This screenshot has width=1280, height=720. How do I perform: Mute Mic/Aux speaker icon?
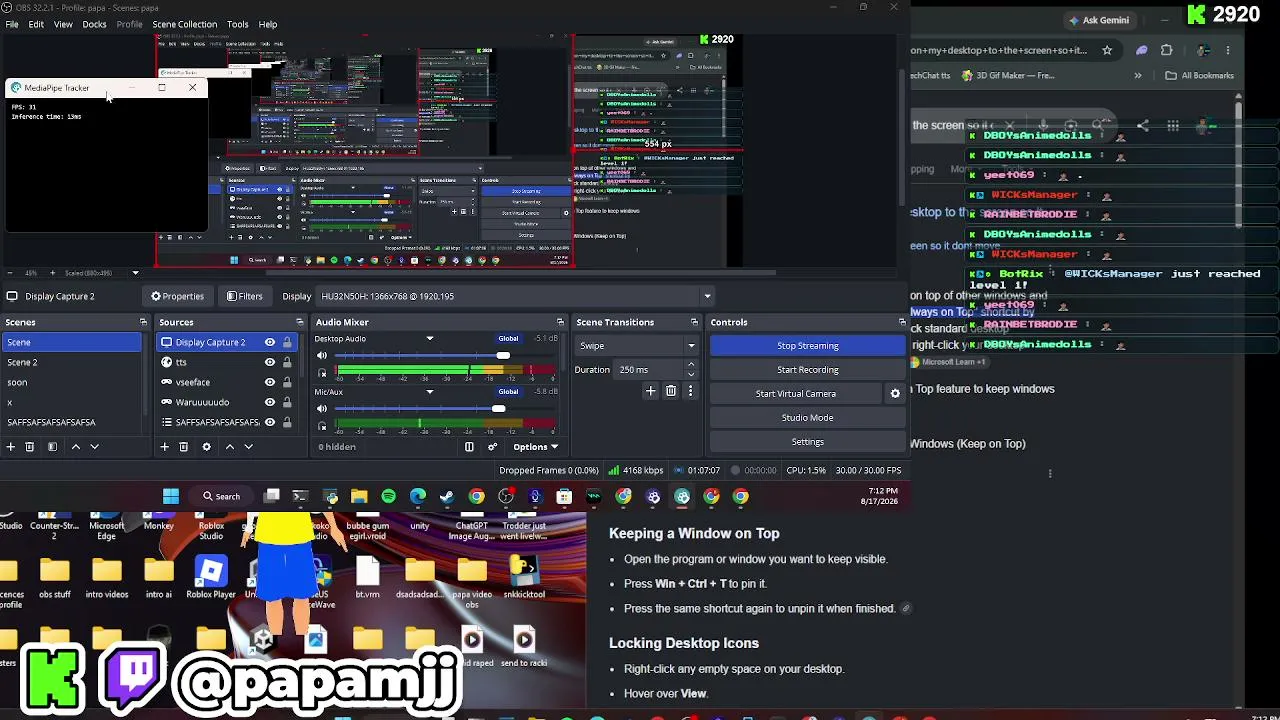click(322, 408)
